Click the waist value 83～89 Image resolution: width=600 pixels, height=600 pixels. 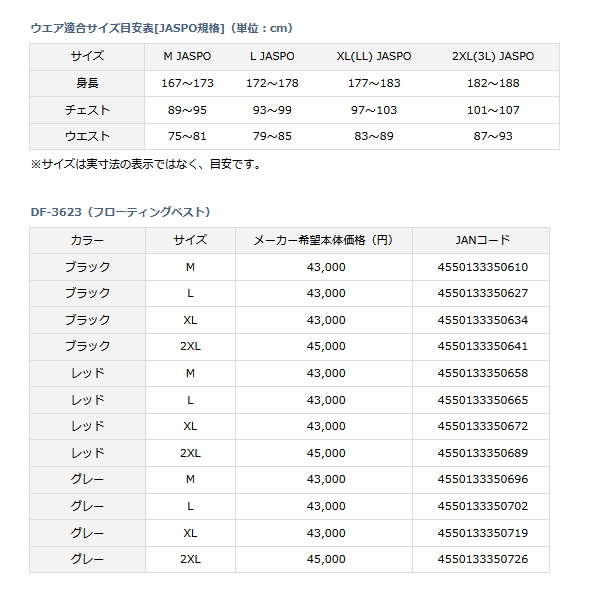coord(374,136)
